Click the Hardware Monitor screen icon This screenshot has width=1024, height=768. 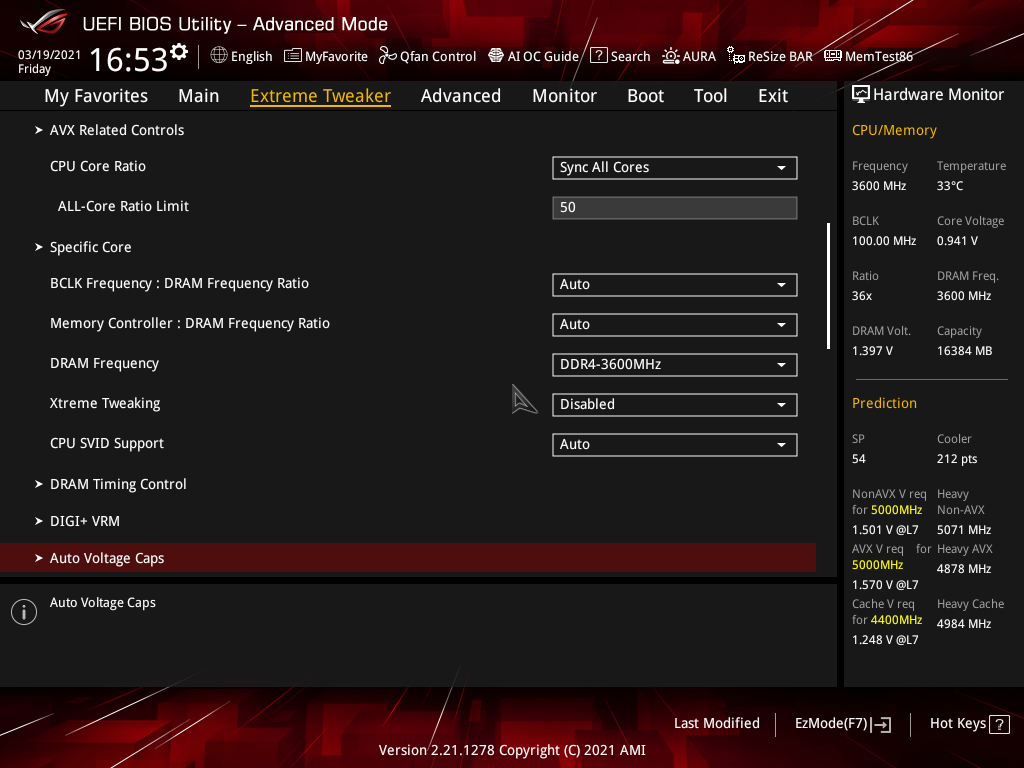tap(861, 95)
